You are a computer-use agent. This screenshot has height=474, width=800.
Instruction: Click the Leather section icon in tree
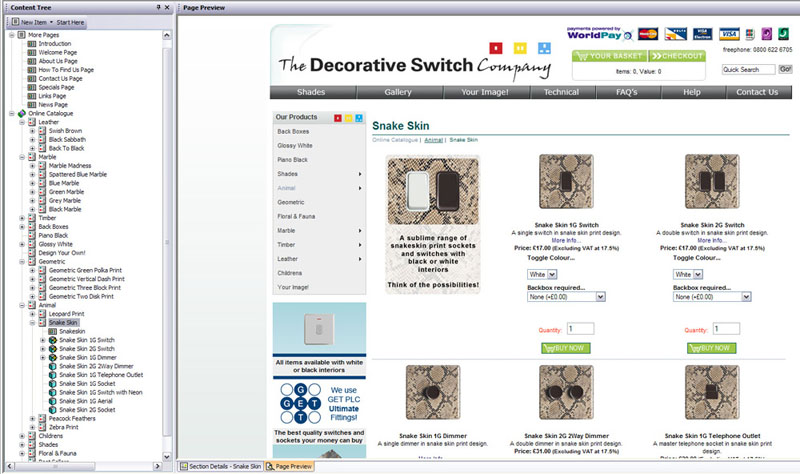32,122
